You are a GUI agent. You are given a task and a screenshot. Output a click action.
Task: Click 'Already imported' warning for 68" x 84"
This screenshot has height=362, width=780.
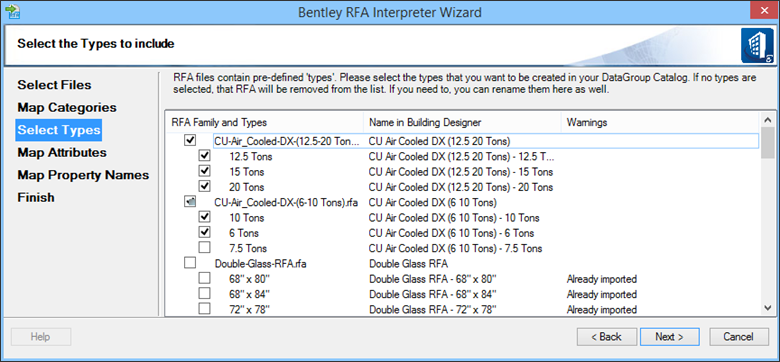tap(602, 294)
